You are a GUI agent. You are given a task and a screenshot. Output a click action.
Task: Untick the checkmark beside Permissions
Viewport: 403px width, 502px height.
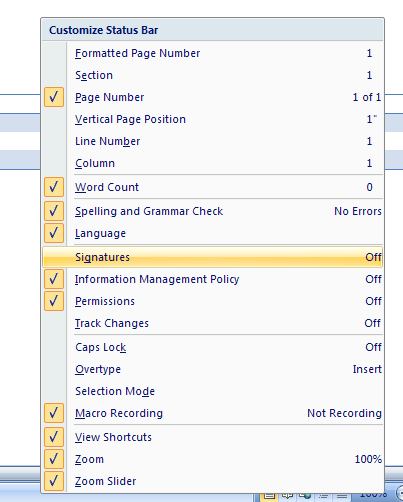click(54, 301)
